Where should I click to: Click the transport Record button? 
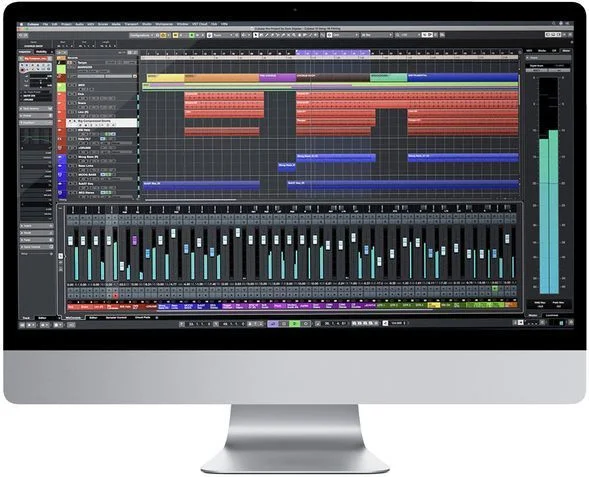[x=306, y=323]
